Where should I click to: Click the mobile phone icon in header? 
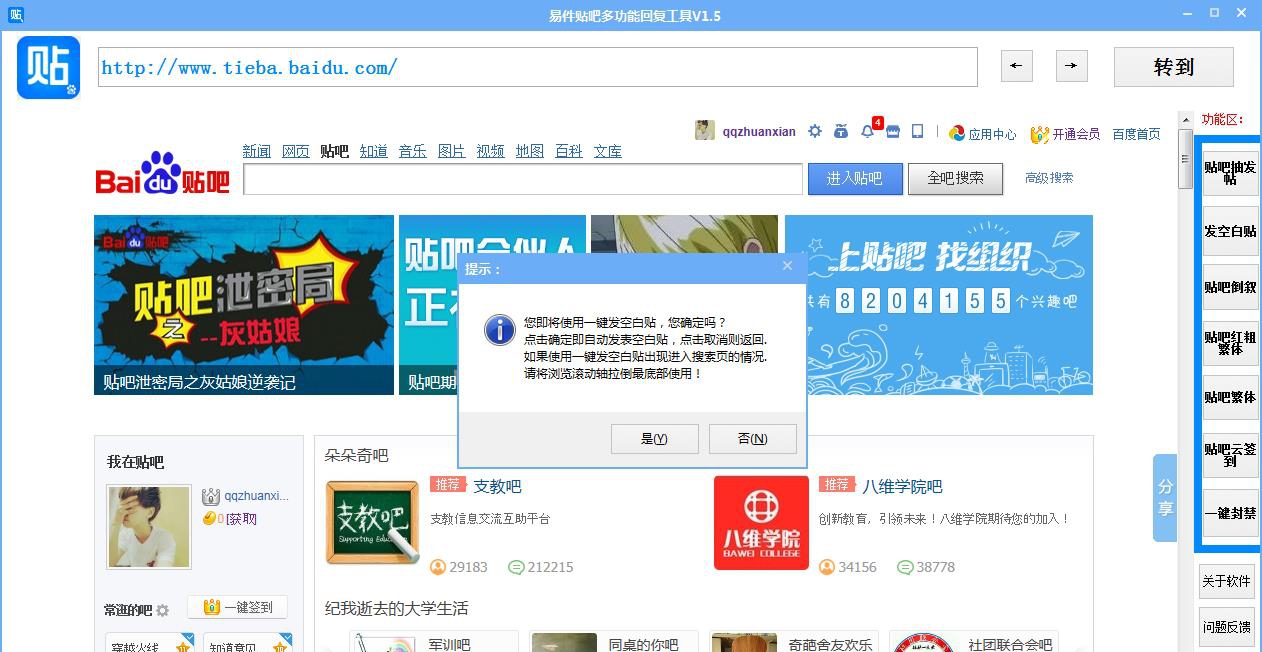click(917, 131)
